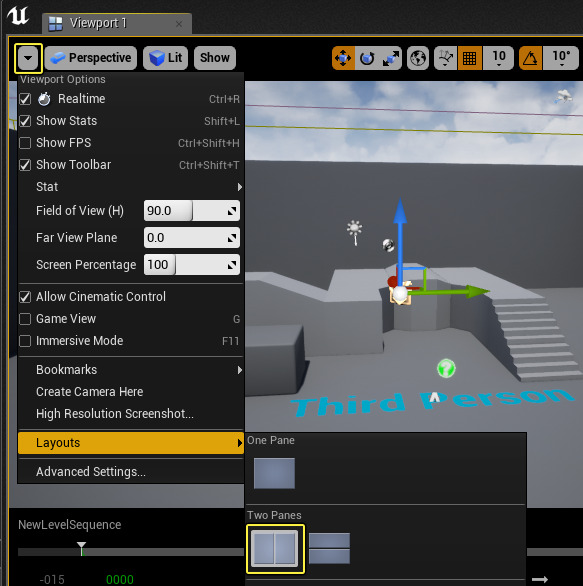Click the Realtime stopwatch icon
The width and height of the screenshot is (583, 586).
coord(44,99)
